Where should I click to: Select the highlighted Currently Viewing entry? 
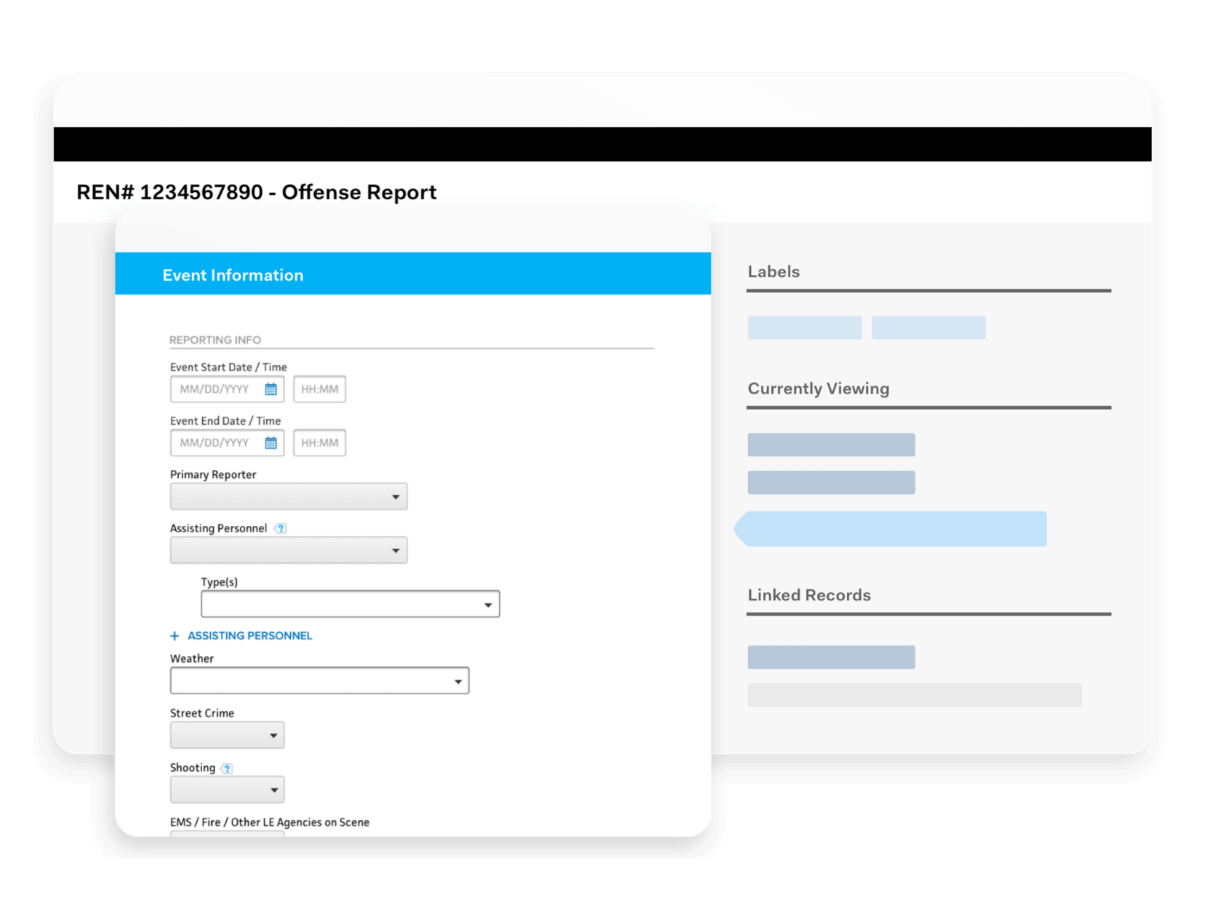click(890, 529)
